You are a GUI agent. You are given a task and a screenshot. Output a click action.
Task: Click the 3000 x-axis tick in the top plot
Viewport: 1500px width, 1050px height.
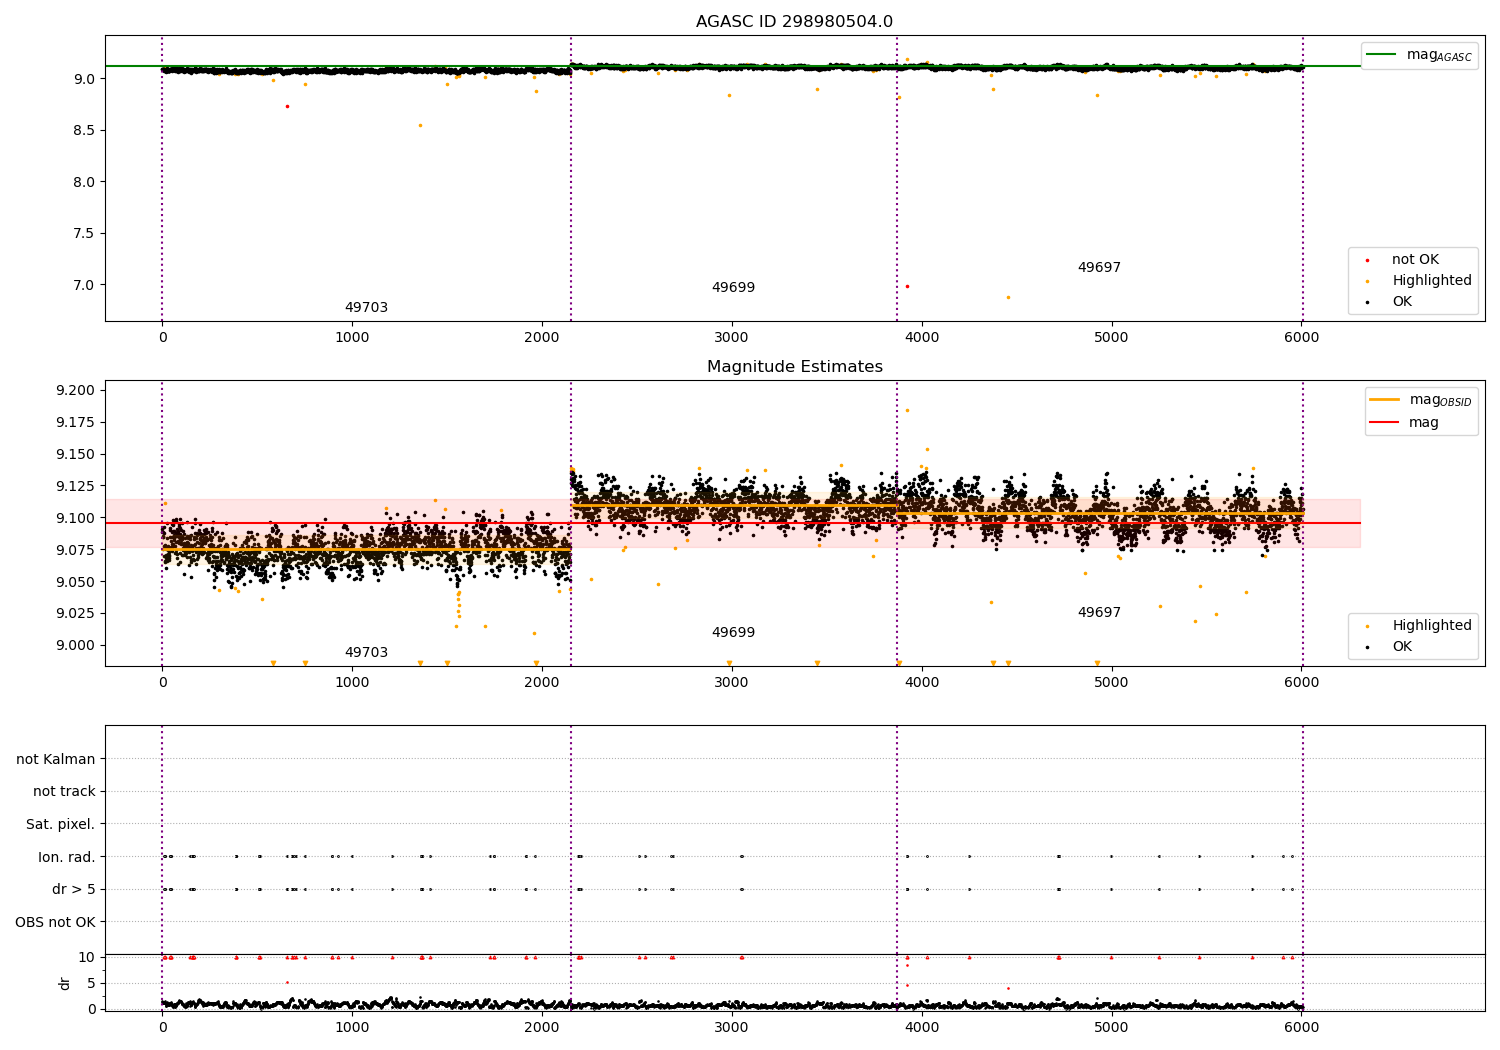point(732,338)
